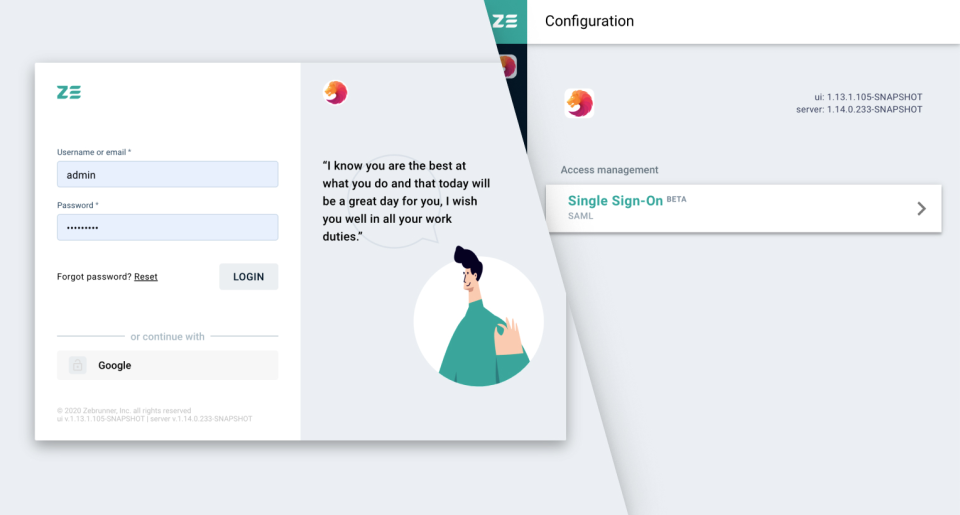Click the server version text on the Configuration page
This screenshot has width=960, height=515.
pyautogui.click(x=859, y=110)
